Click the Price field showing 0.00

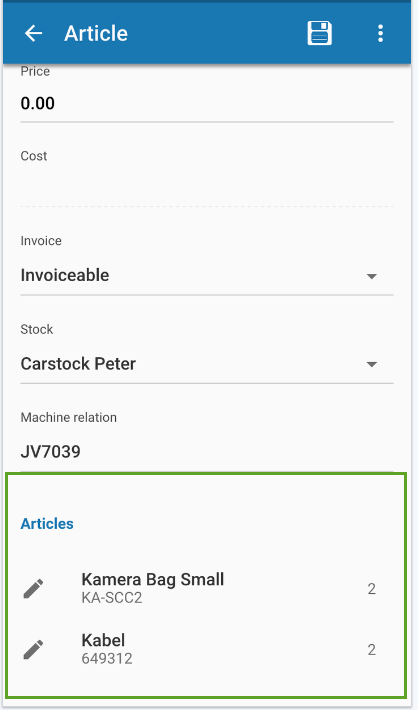pyautogui.click(x=207, y=103)
